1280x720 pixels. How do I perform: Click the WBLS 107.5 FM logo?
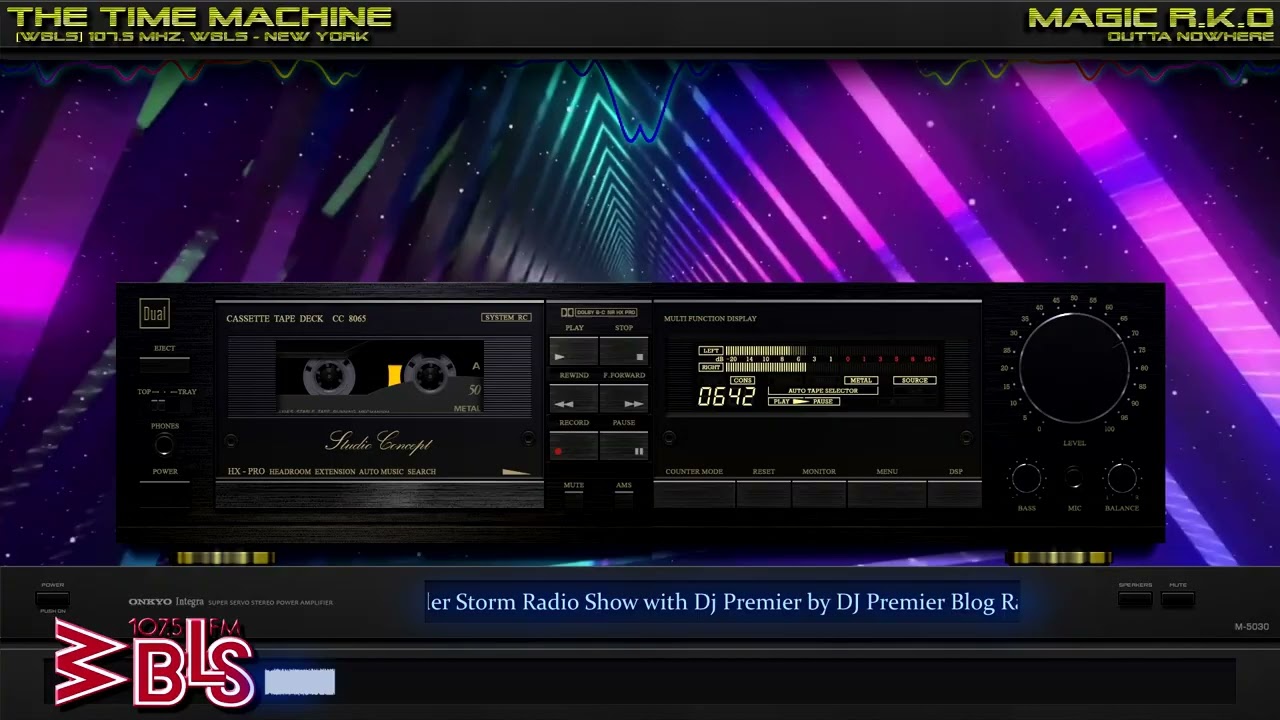[x=154, y=662]
